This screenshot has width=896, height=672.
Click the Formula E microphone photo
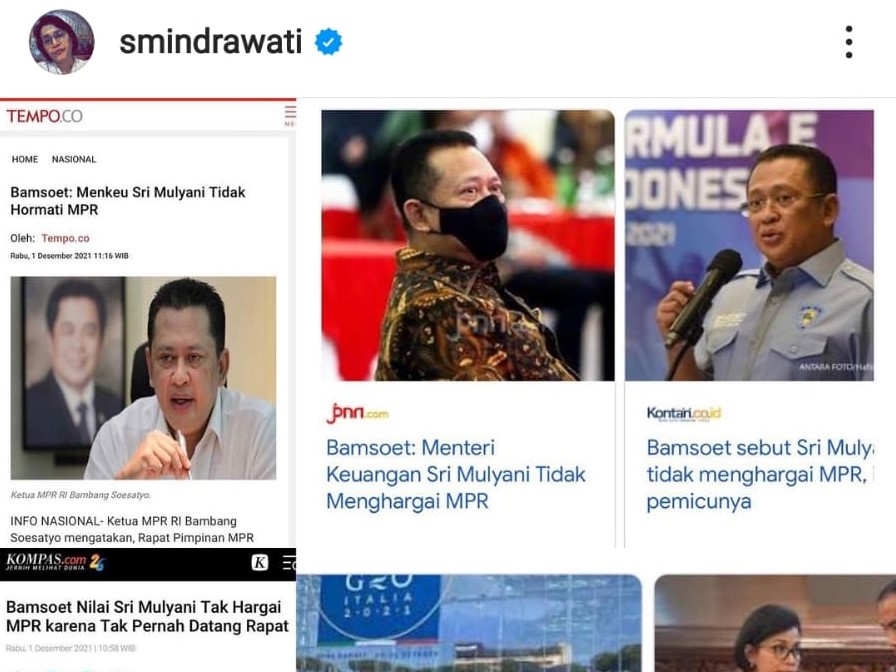[749, 245]
